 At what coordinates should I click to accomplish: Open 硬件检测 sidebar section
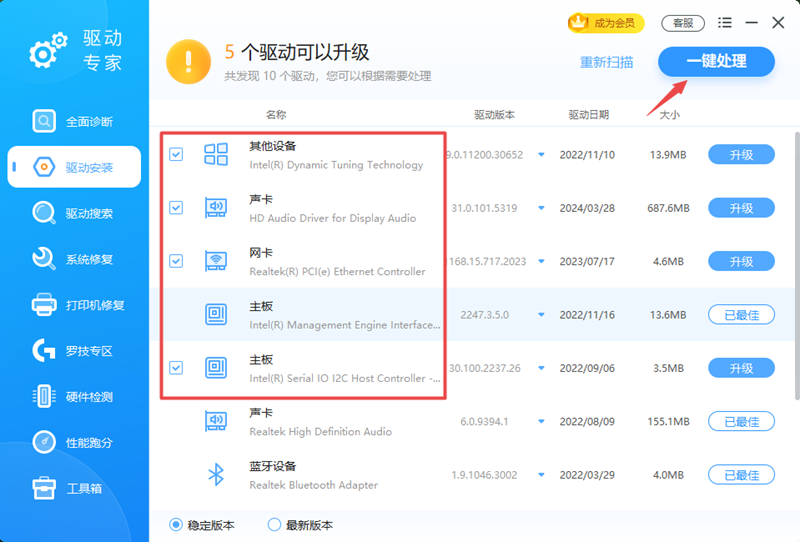[x=74, y=397]
